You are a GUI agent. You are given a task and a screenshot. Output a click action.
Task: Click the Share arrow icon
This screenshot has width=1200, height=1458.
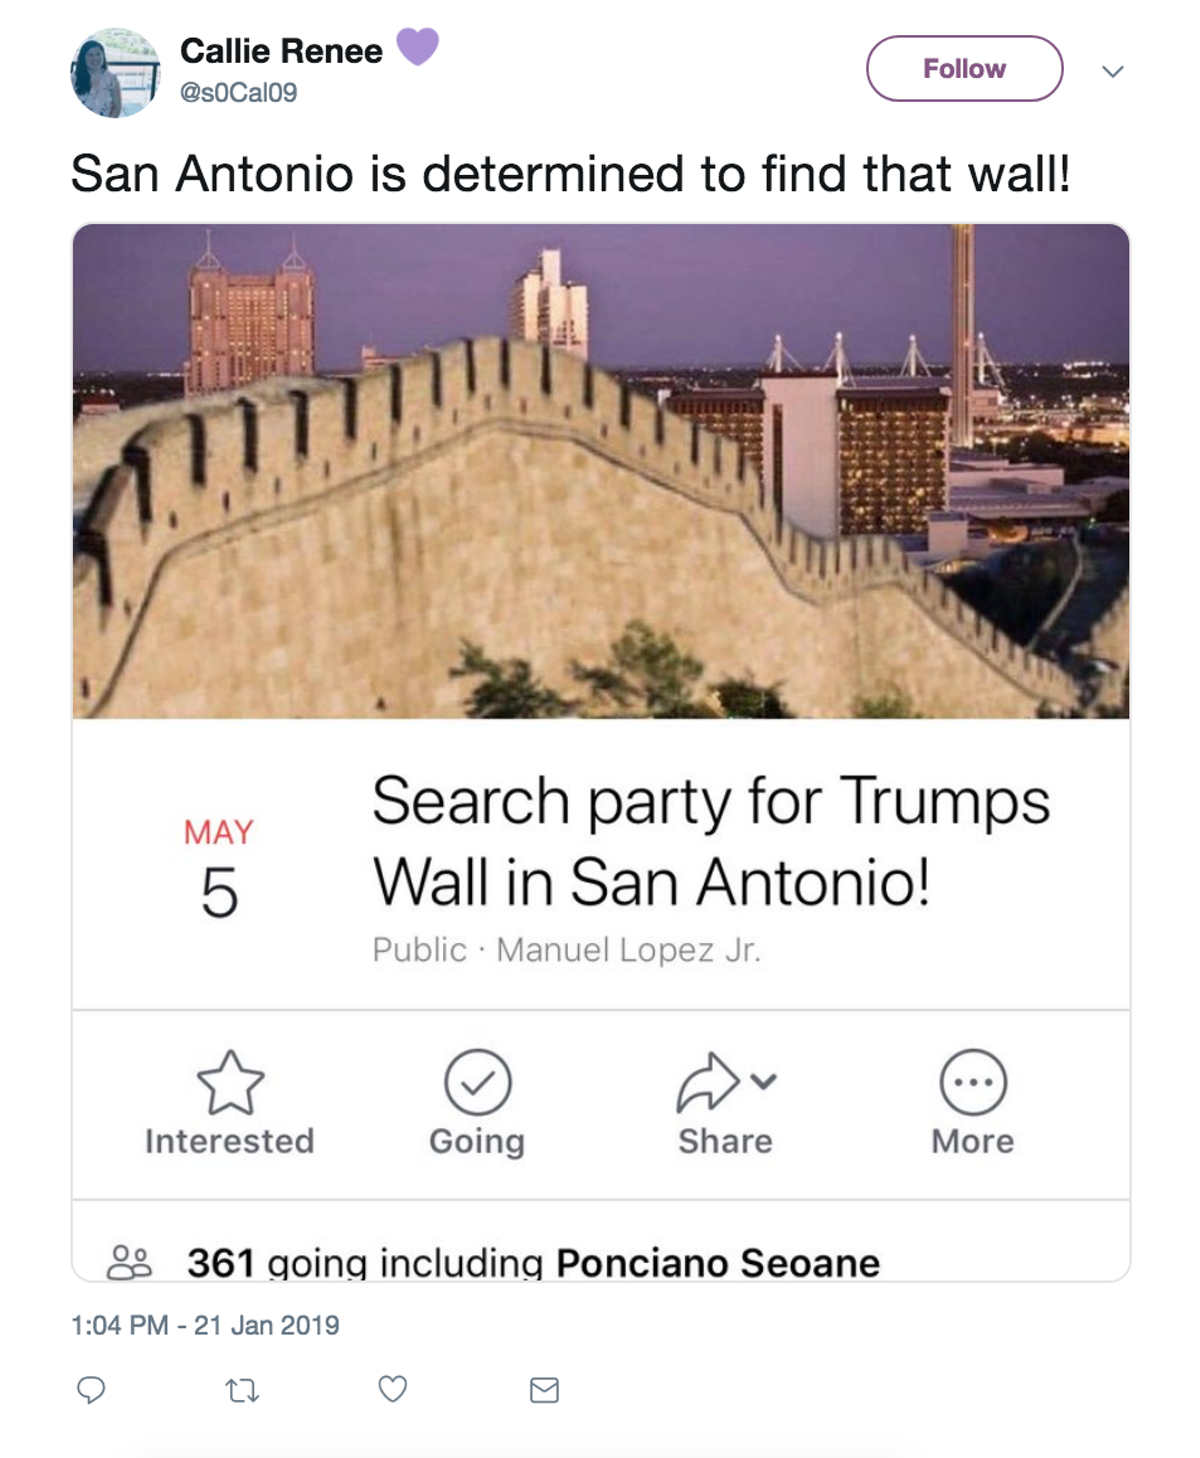(707, 1082)
